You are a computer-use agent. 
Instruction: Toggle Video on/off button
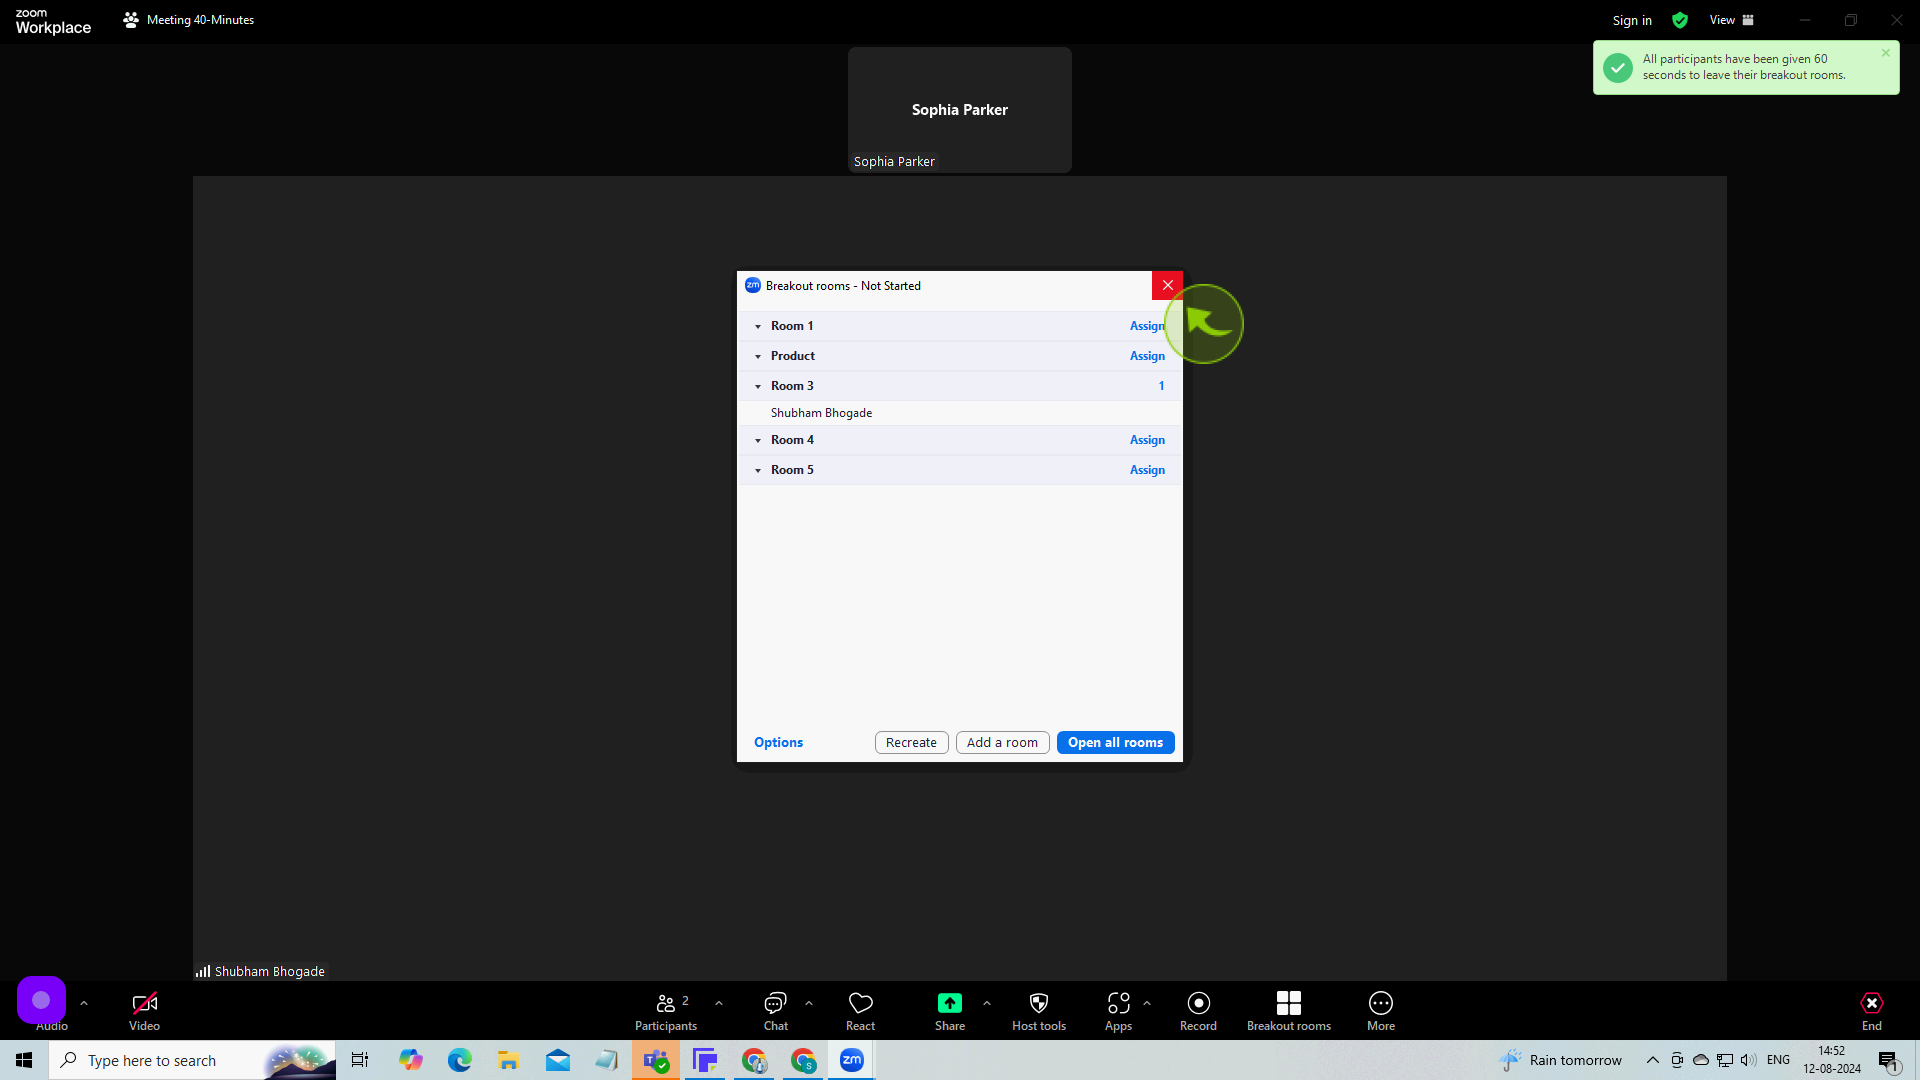coord(142,1007)
